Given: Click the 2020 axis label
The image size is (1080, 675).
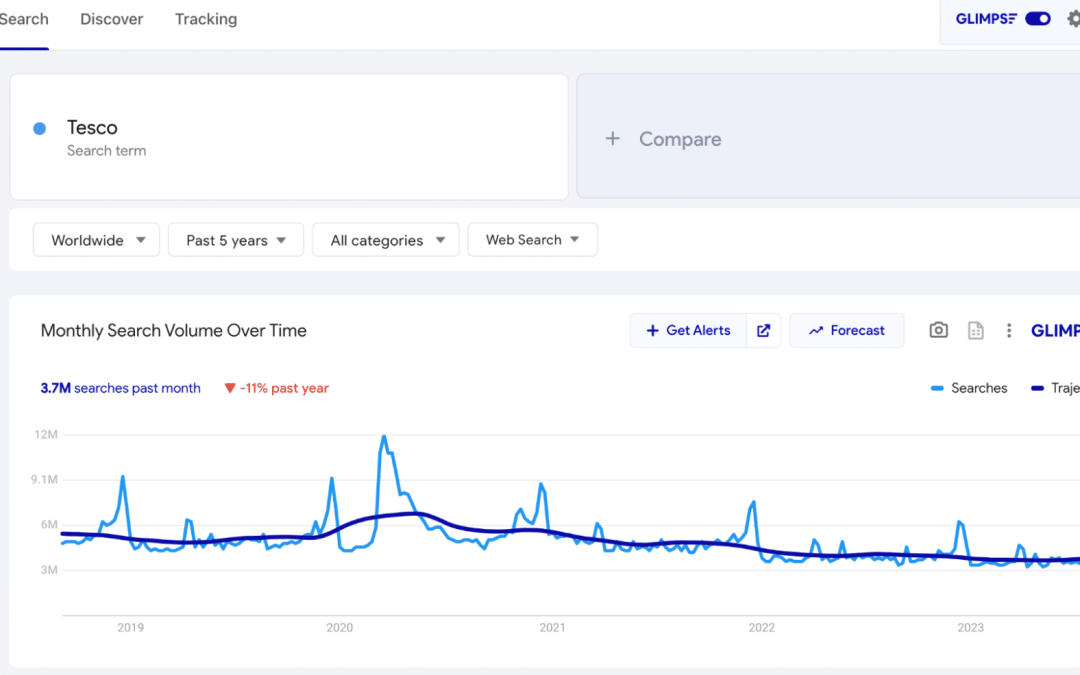Looking at the screenshot, I should pos(340,627).
